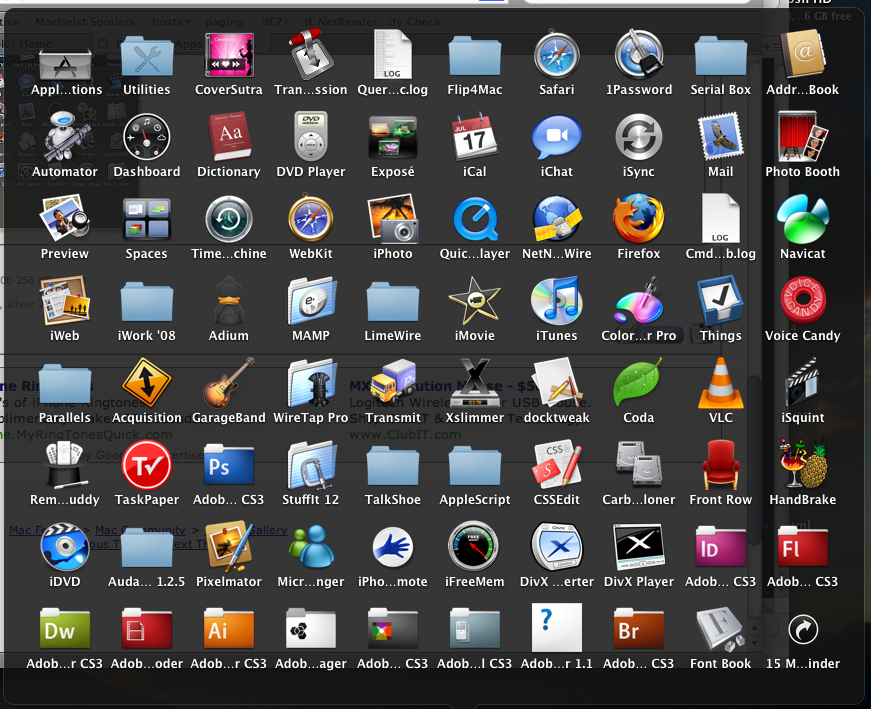Screen dimensions: 871x709
Task: Launch Adobe Photoshop CS3 (Ps icon)
Action: pos(229,466)
